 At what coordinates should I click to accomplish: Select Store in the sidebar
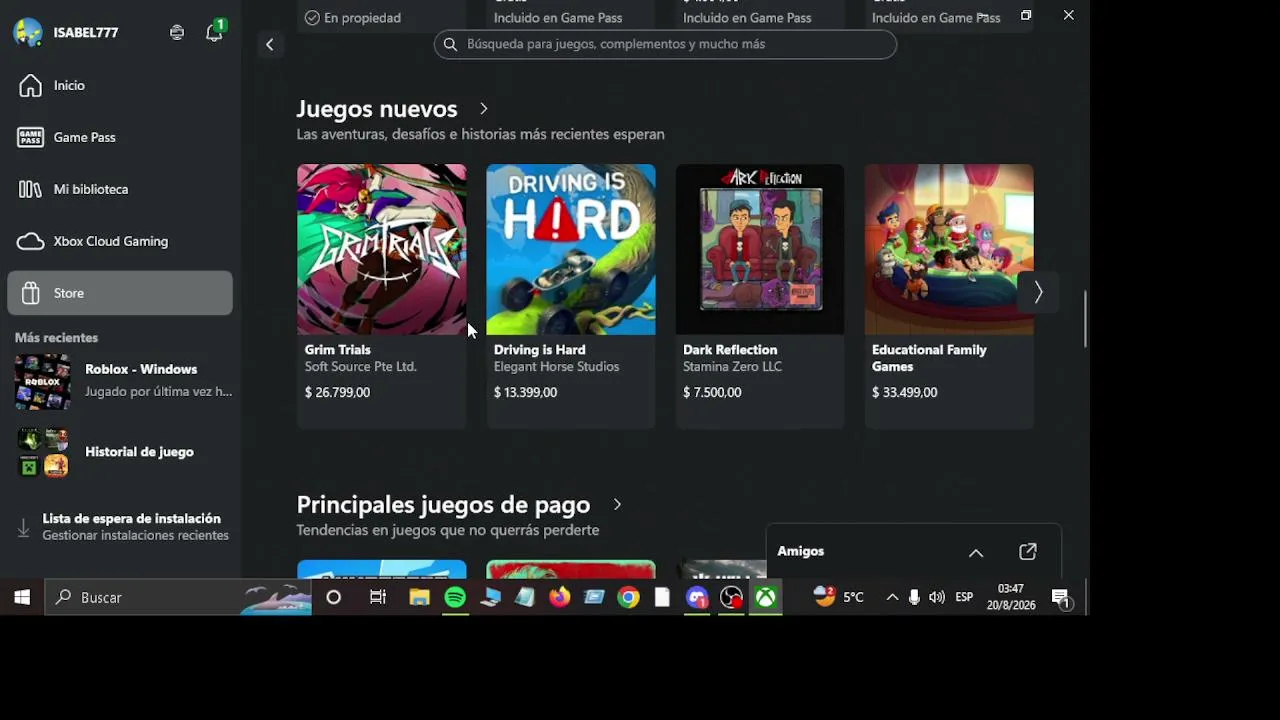point(120,293)
